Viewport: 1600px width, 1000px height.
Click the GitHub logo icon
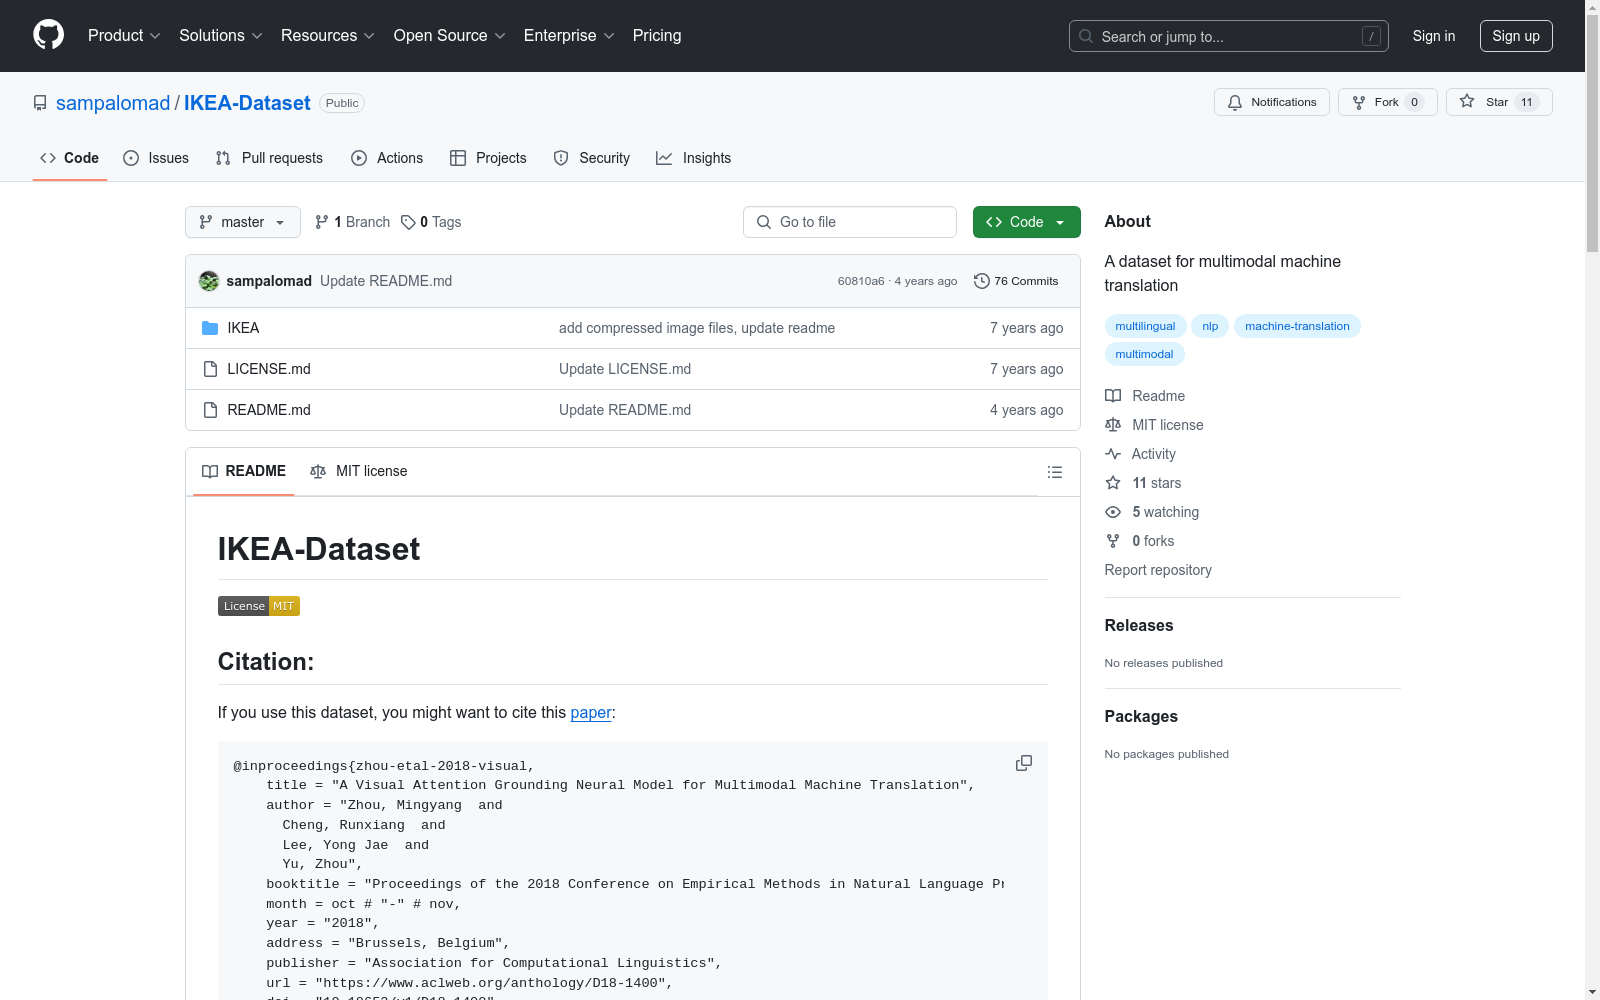(x=48, y=35)
